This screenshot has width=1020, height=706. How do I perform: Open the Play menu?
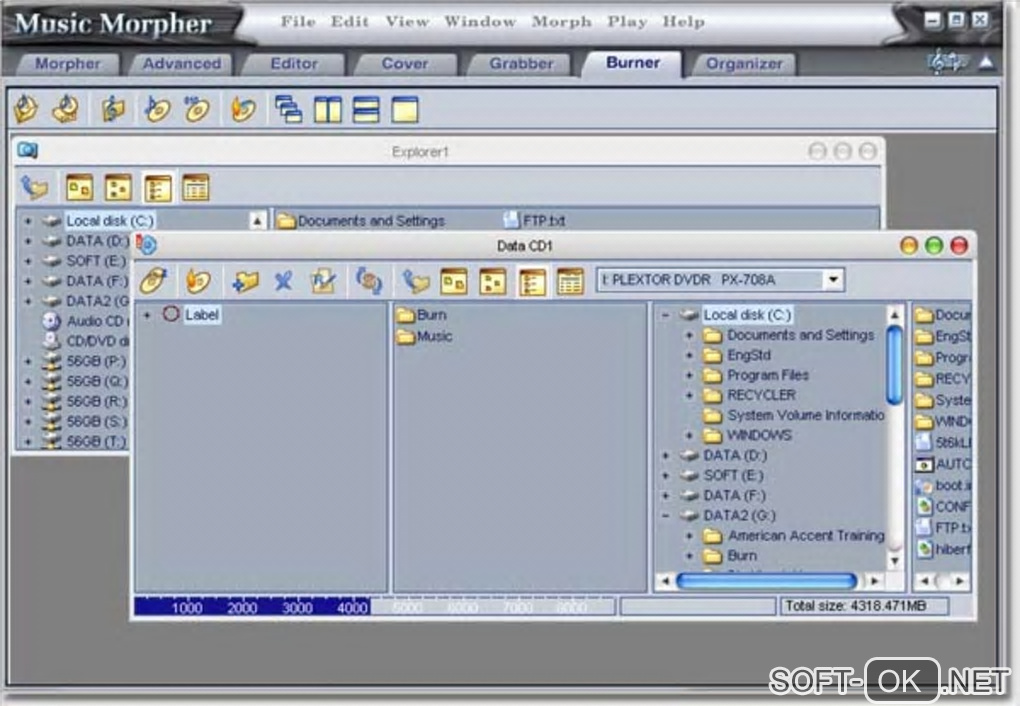[627, 21]
